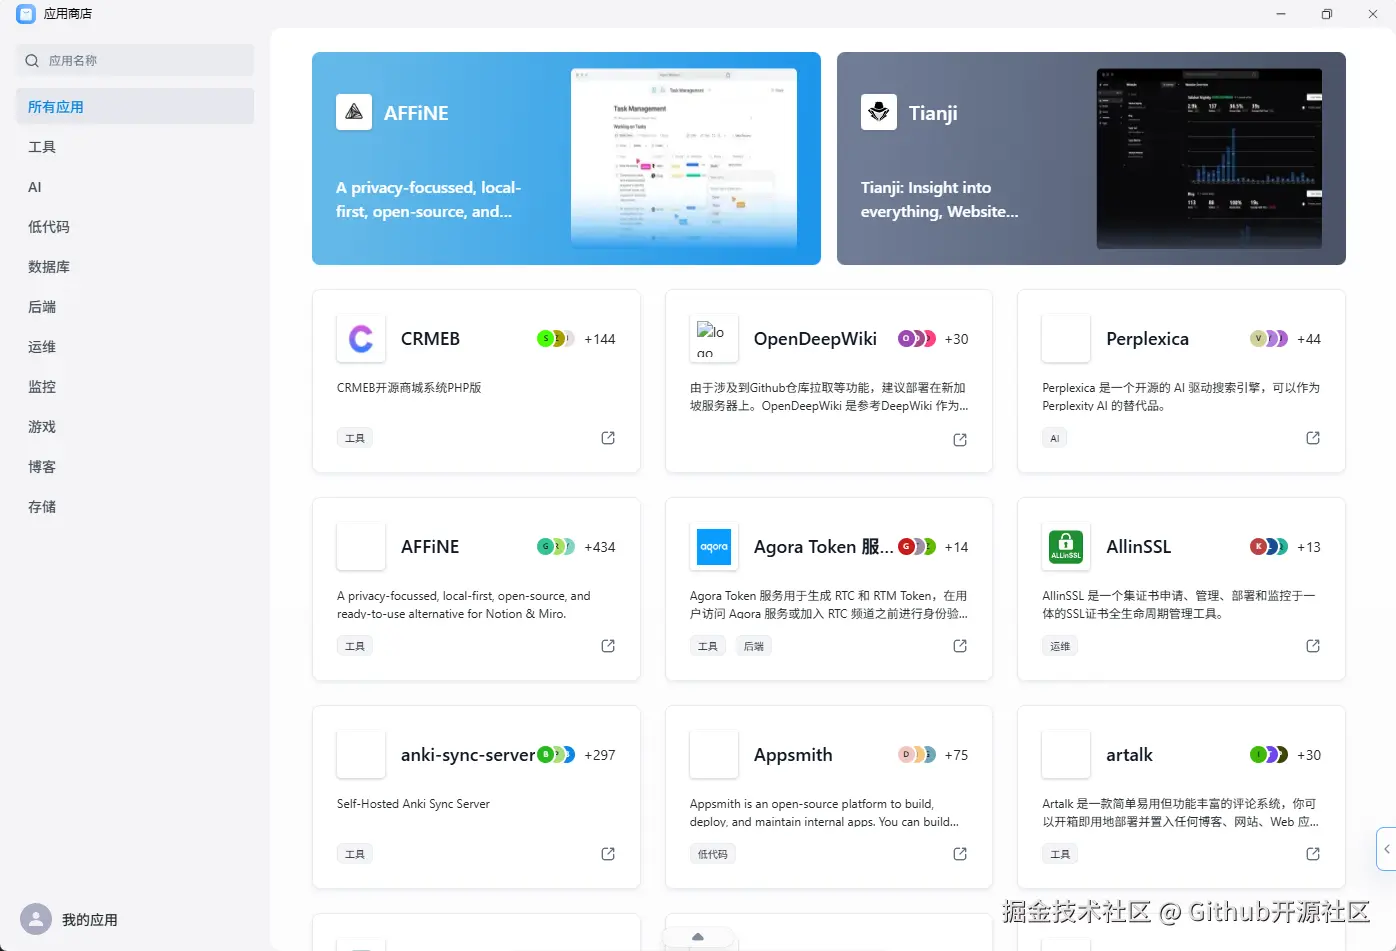Open the Tianji featured banner screenshot

tap(1209, 158)
